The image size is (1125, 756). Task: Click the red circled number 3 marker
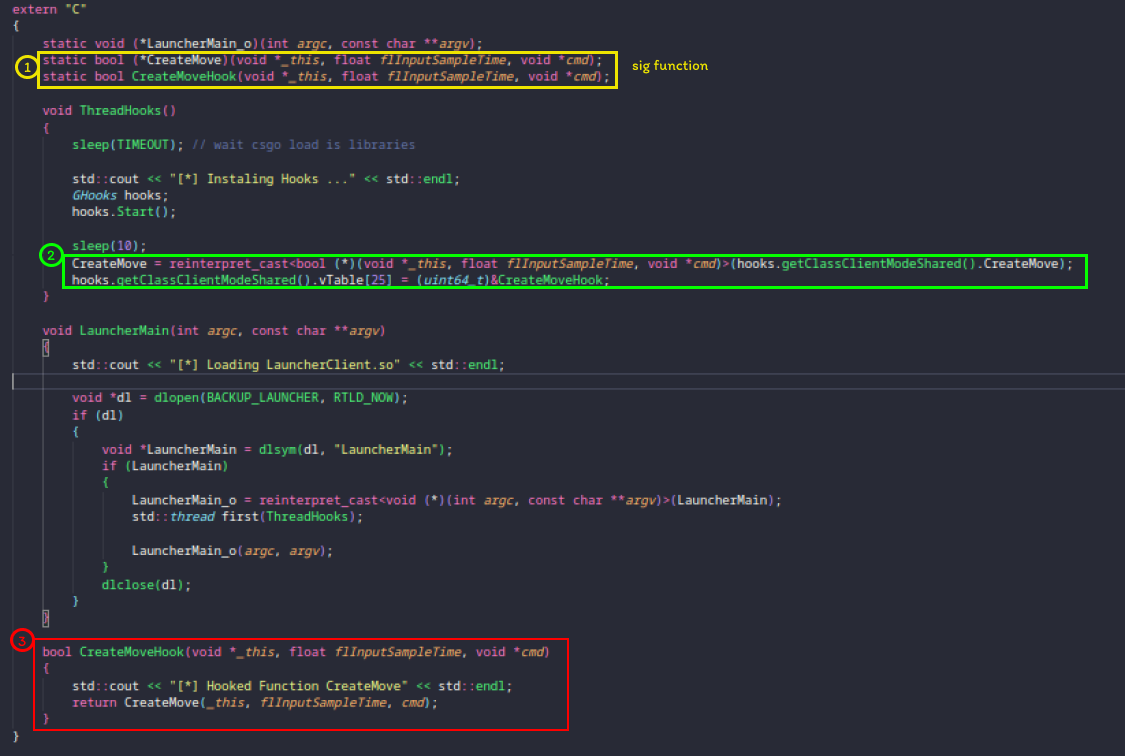pyautogui.click(x=23, y=639)
